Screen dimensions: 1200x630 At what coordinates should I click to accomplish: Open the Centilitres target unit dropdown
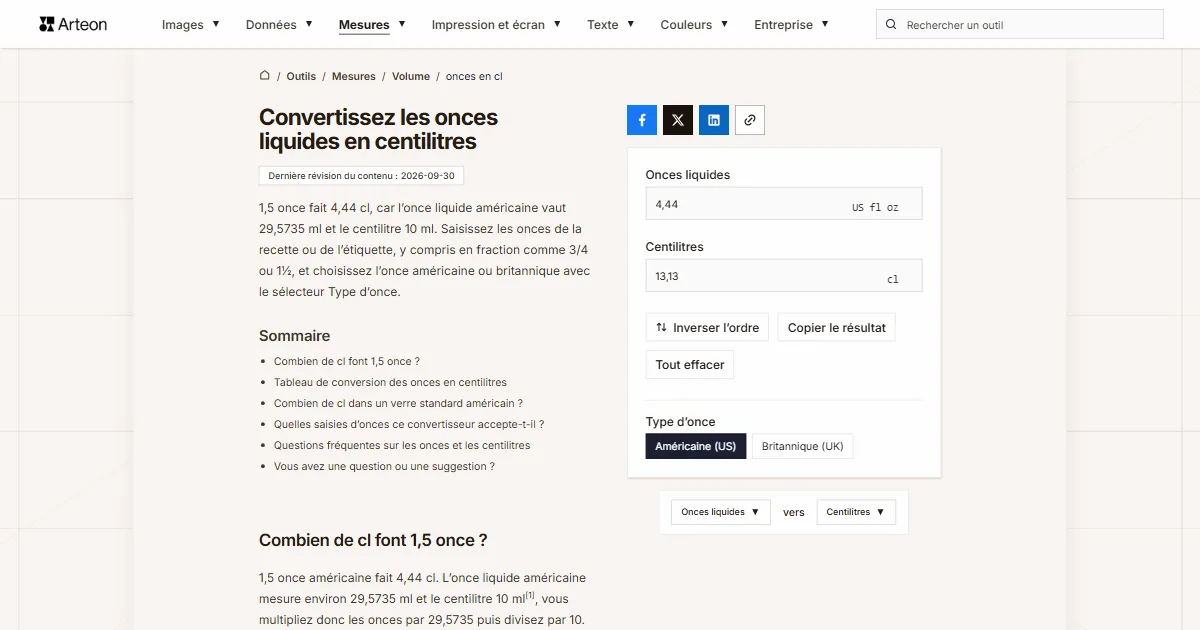[x=856, y=512]
